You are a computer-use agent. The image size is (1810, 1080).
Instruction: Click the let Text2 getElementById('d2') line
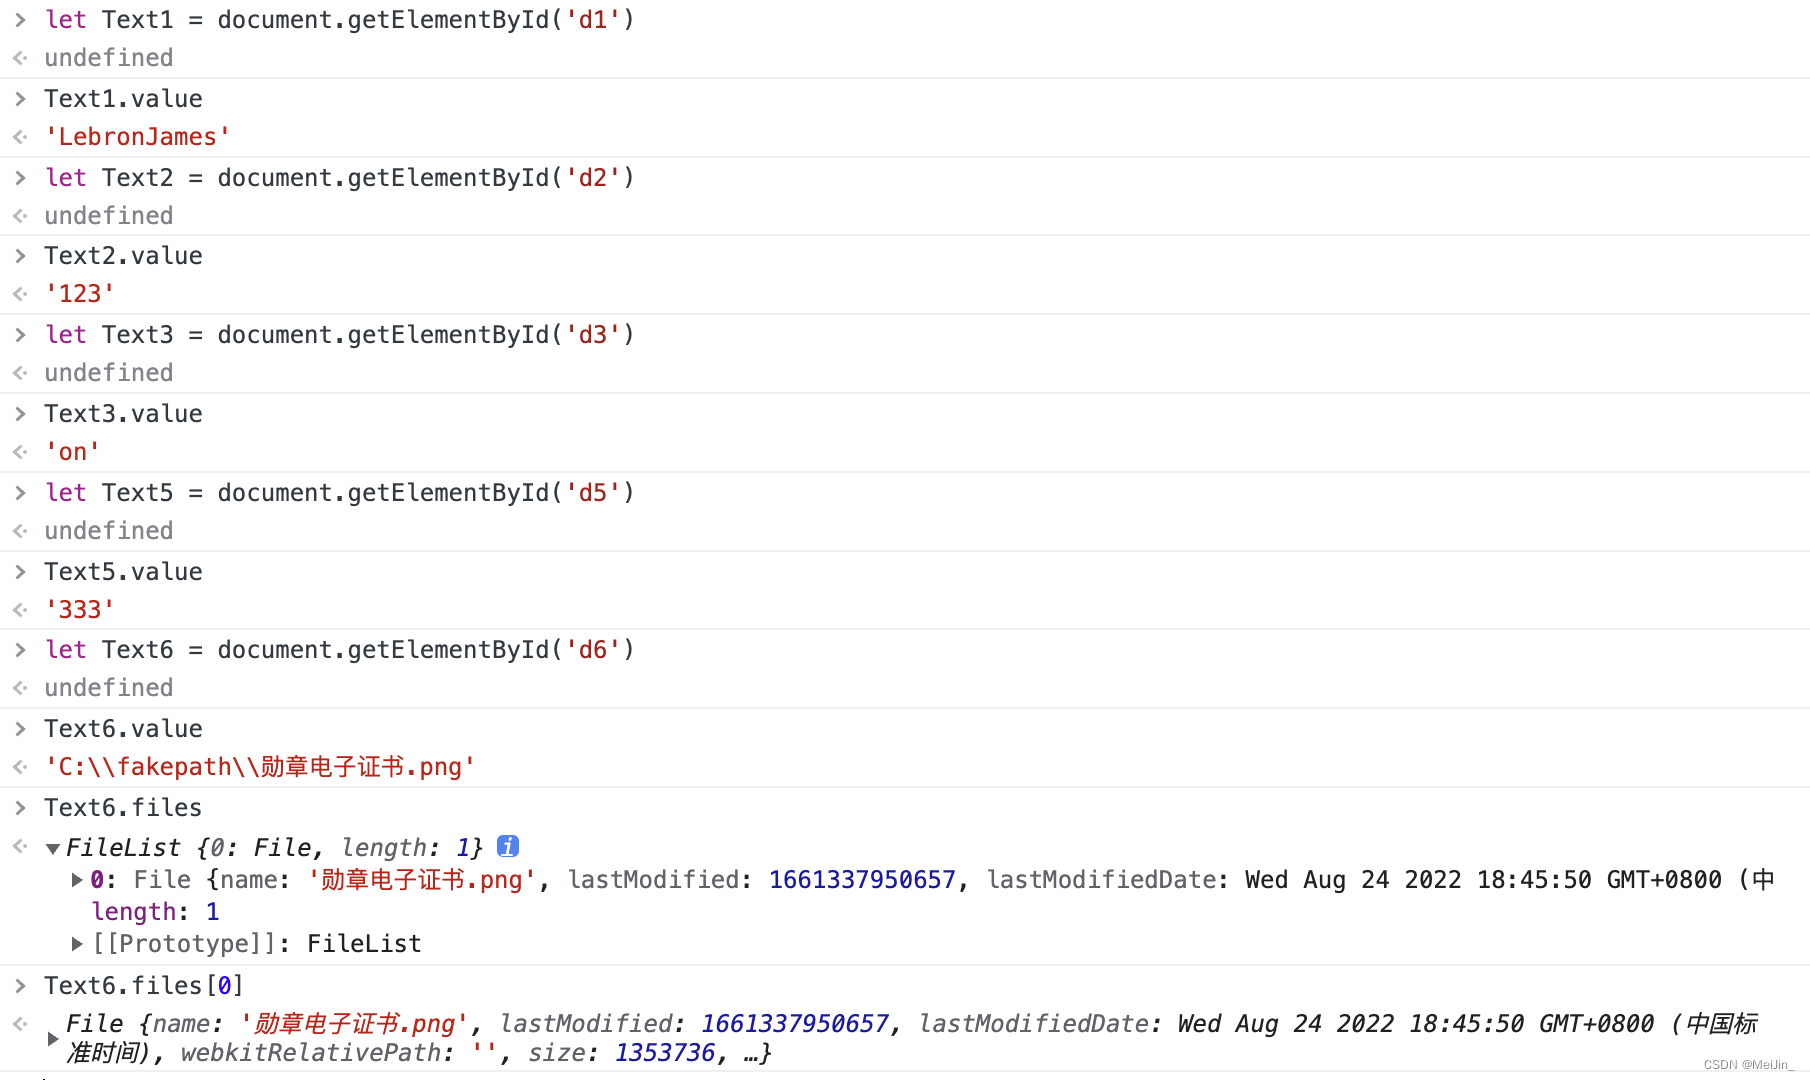(340, 178)
